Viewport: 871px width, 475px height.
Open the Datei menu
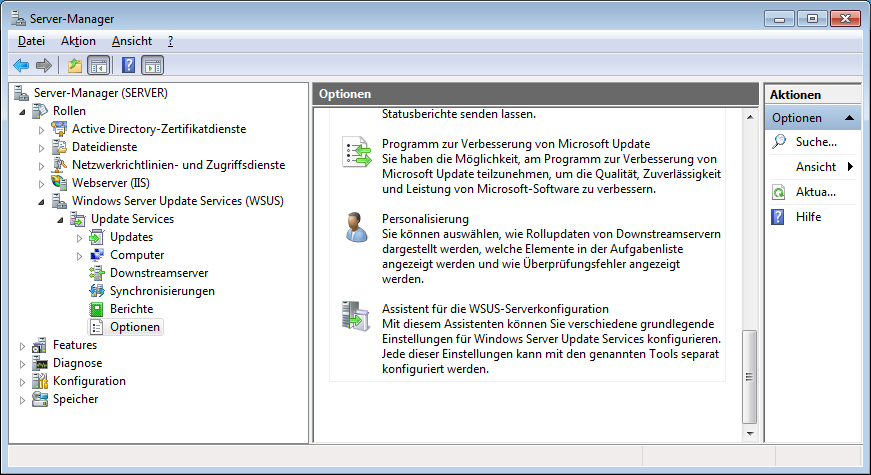tap(31, 41)
